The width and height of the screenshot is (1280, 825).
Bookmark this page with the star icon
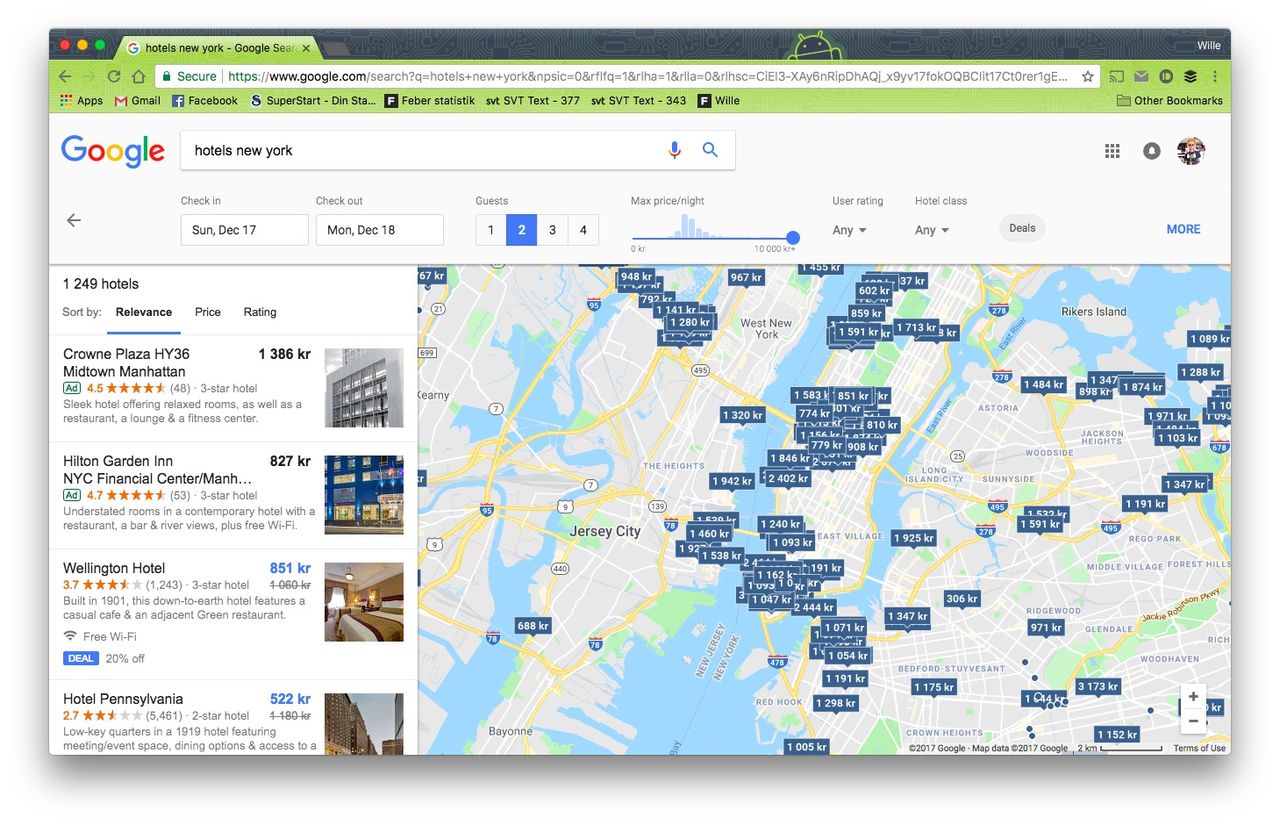[x=1087, y=76]
